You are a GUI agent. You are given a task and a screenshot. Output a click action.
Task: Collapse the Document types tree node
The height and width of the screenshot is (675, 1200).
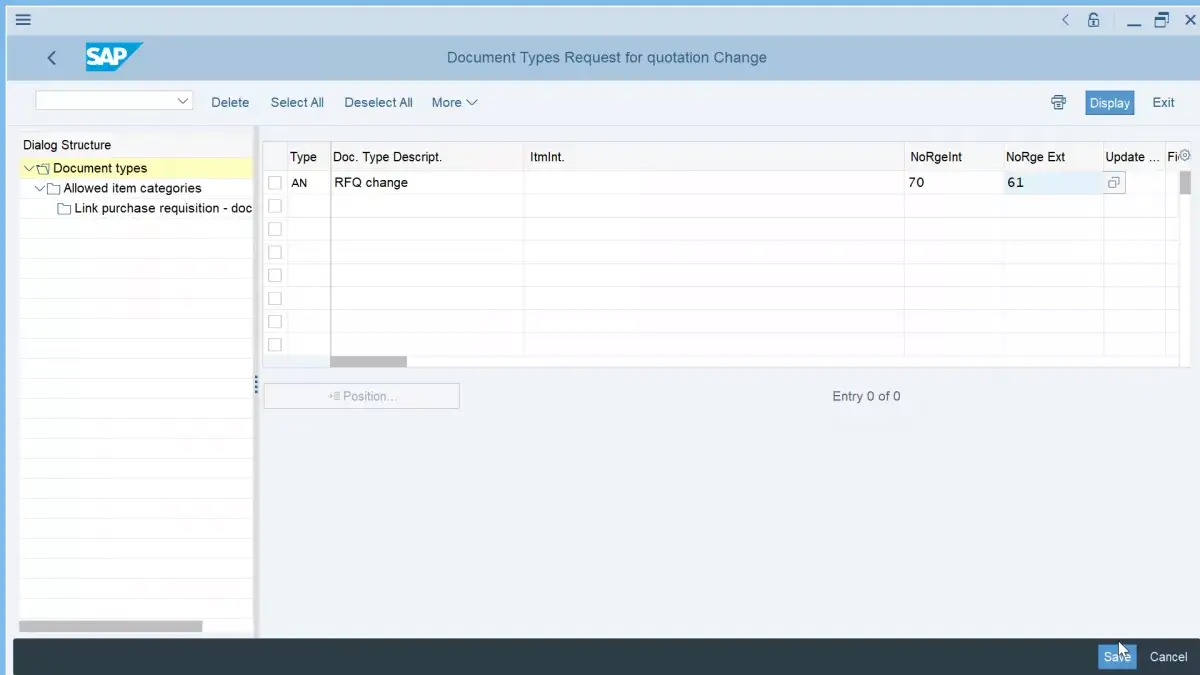tap(31, 167)
